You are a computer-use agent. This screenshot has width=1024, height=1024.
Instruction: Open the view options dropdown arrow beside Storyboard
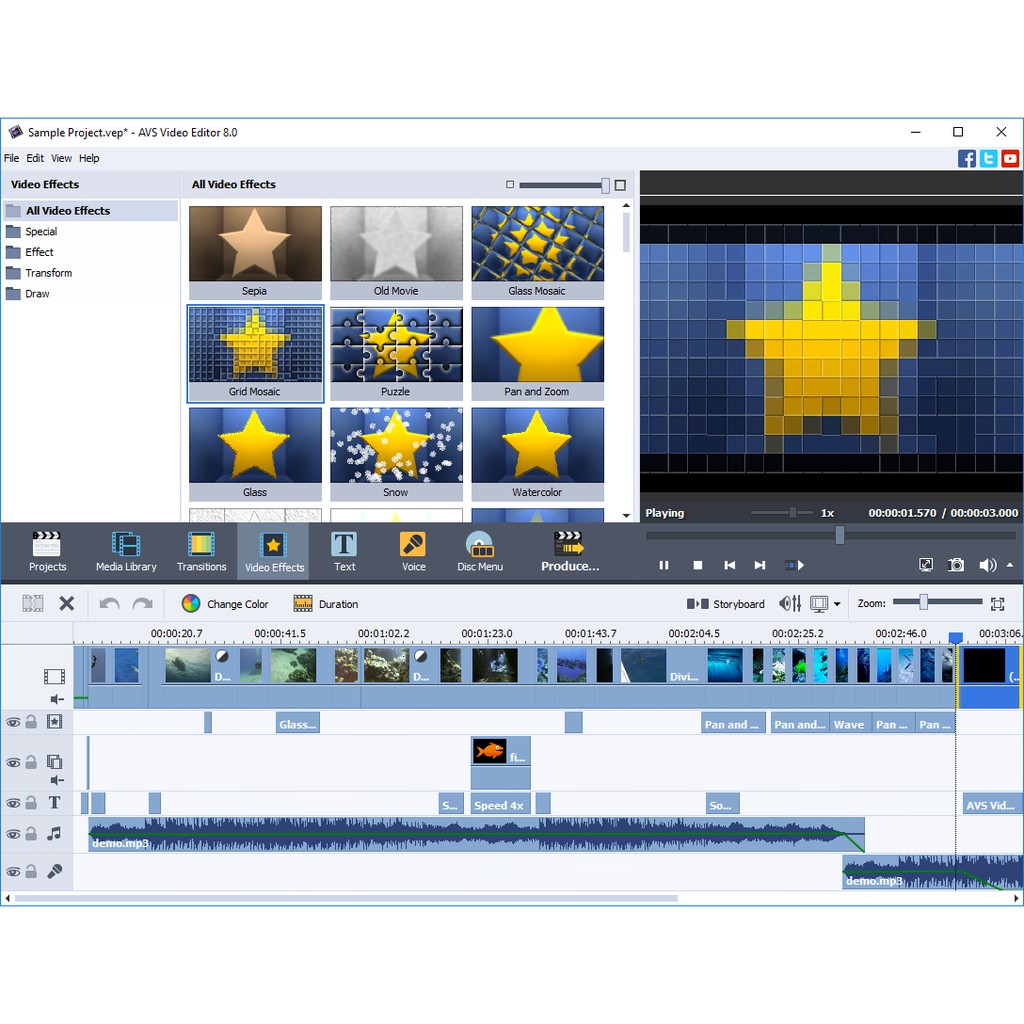pos(837,604)
